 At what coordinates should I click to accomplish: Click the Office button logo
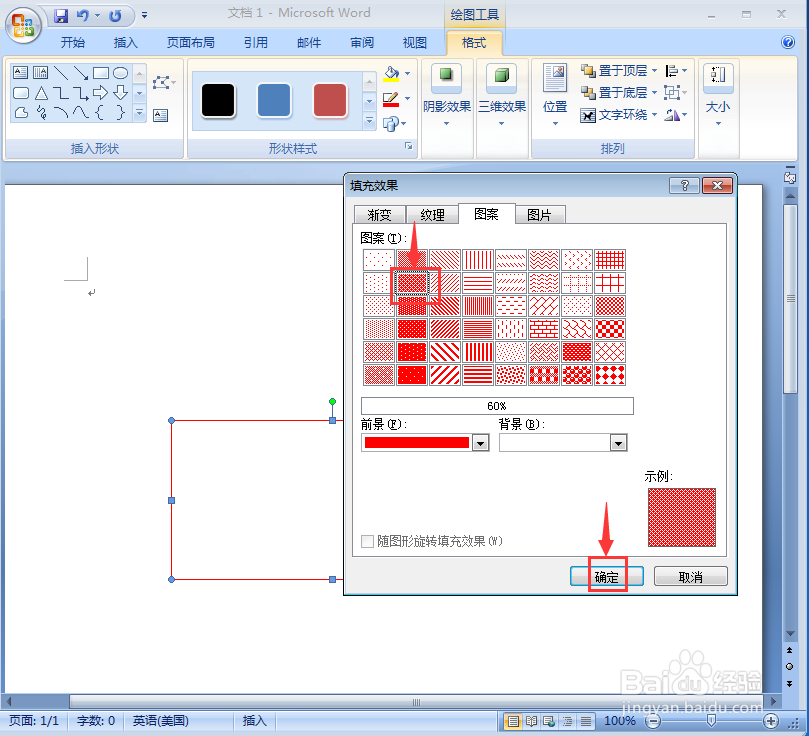(x=23, y=25)
